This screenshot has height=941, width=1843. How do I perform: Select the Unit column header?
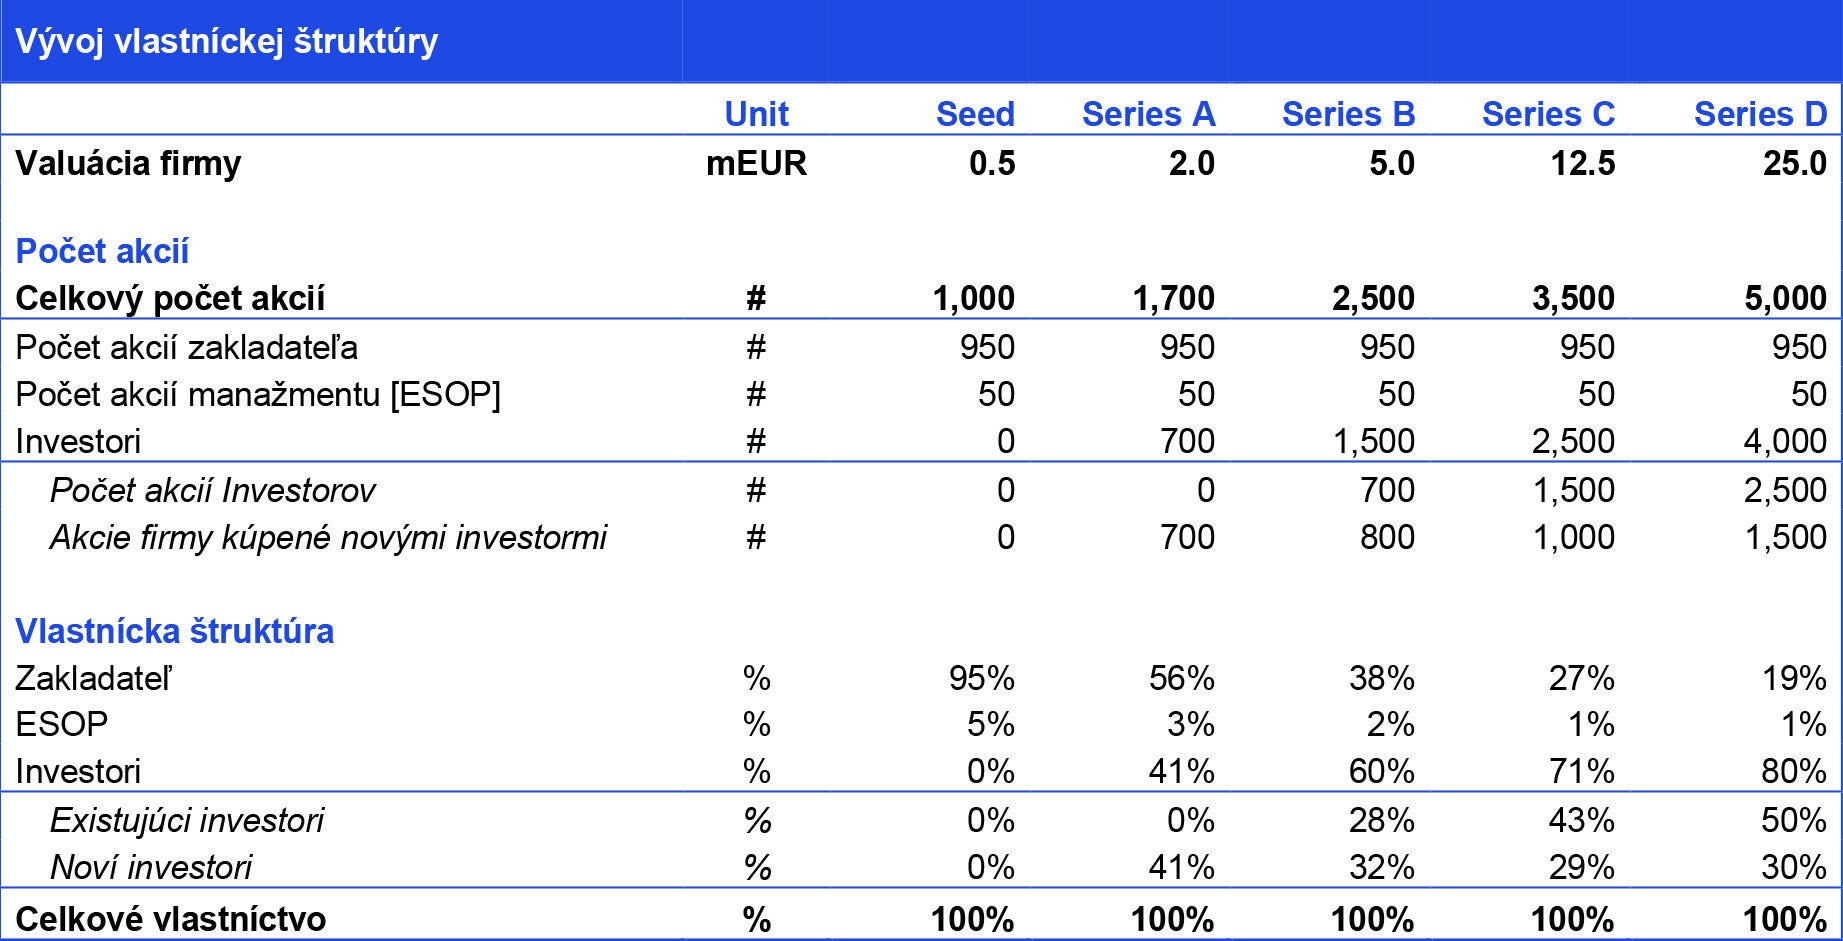coord(756,114)
